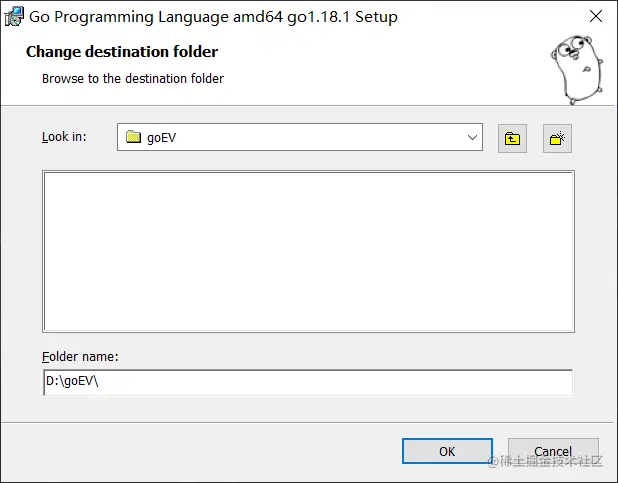
Task: Click the Folder name input field
Action: 308,382
